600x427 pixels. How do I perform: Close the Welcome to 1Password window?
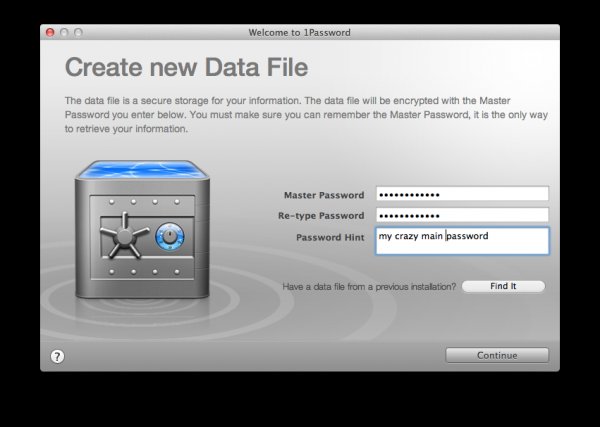(50, 33)
